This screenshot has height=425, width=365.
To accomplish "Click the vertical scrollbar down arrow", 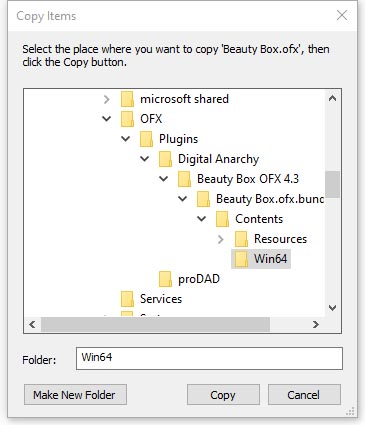I will 332,308.
